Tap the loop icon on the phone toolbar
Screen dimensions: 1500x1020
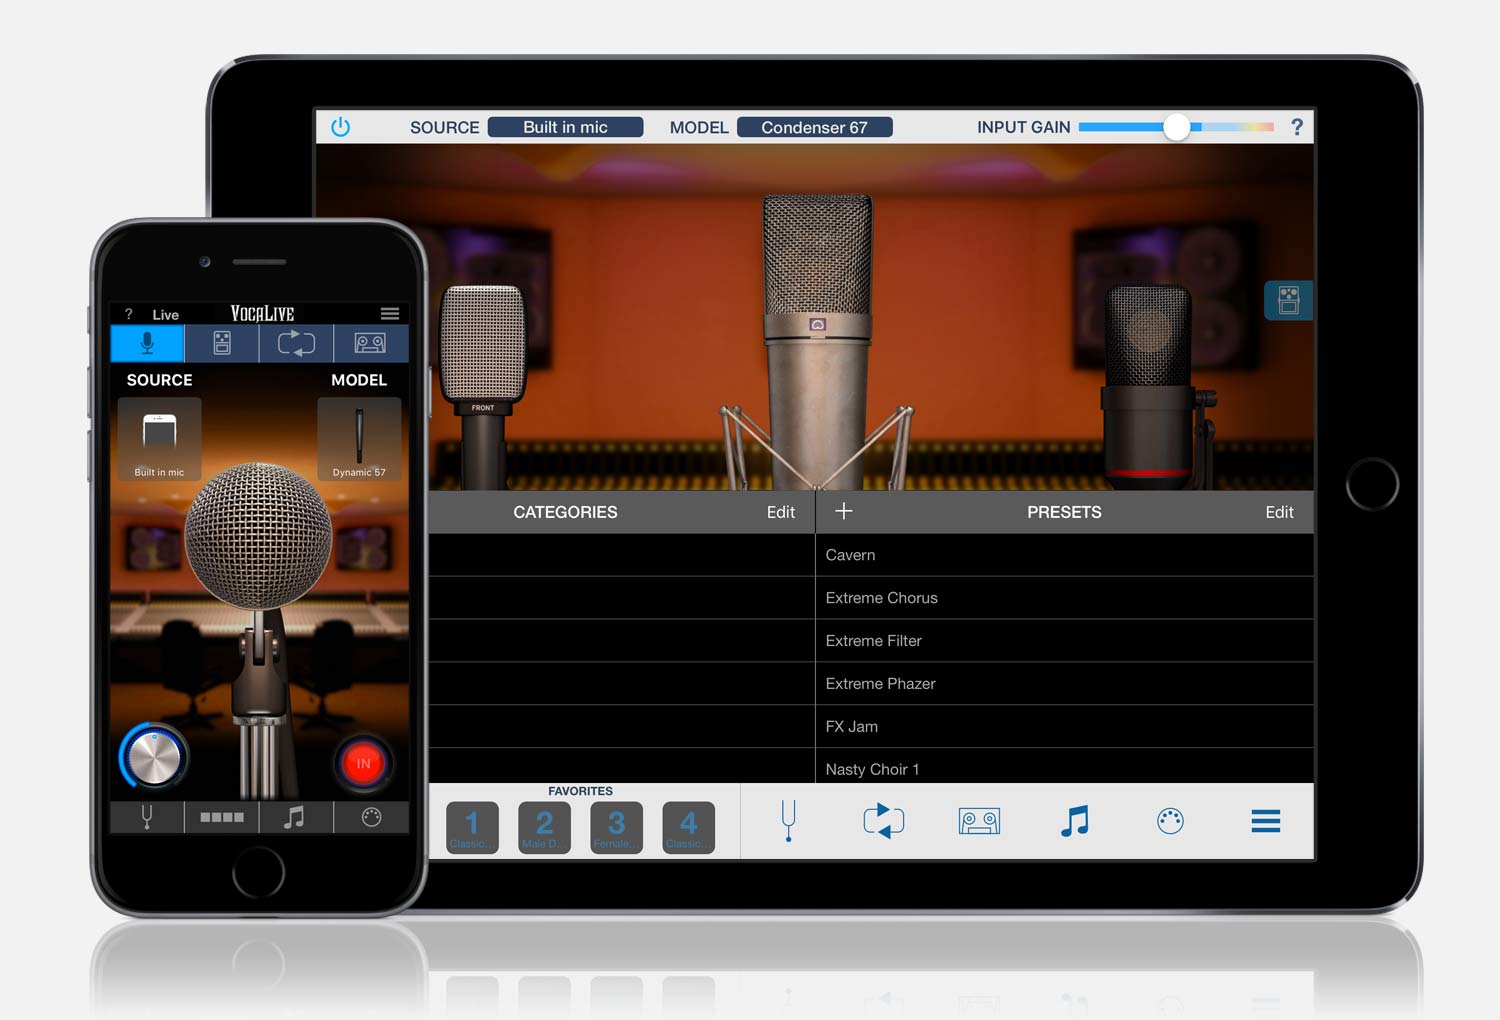pyautogui.click(x=296, y=343)
